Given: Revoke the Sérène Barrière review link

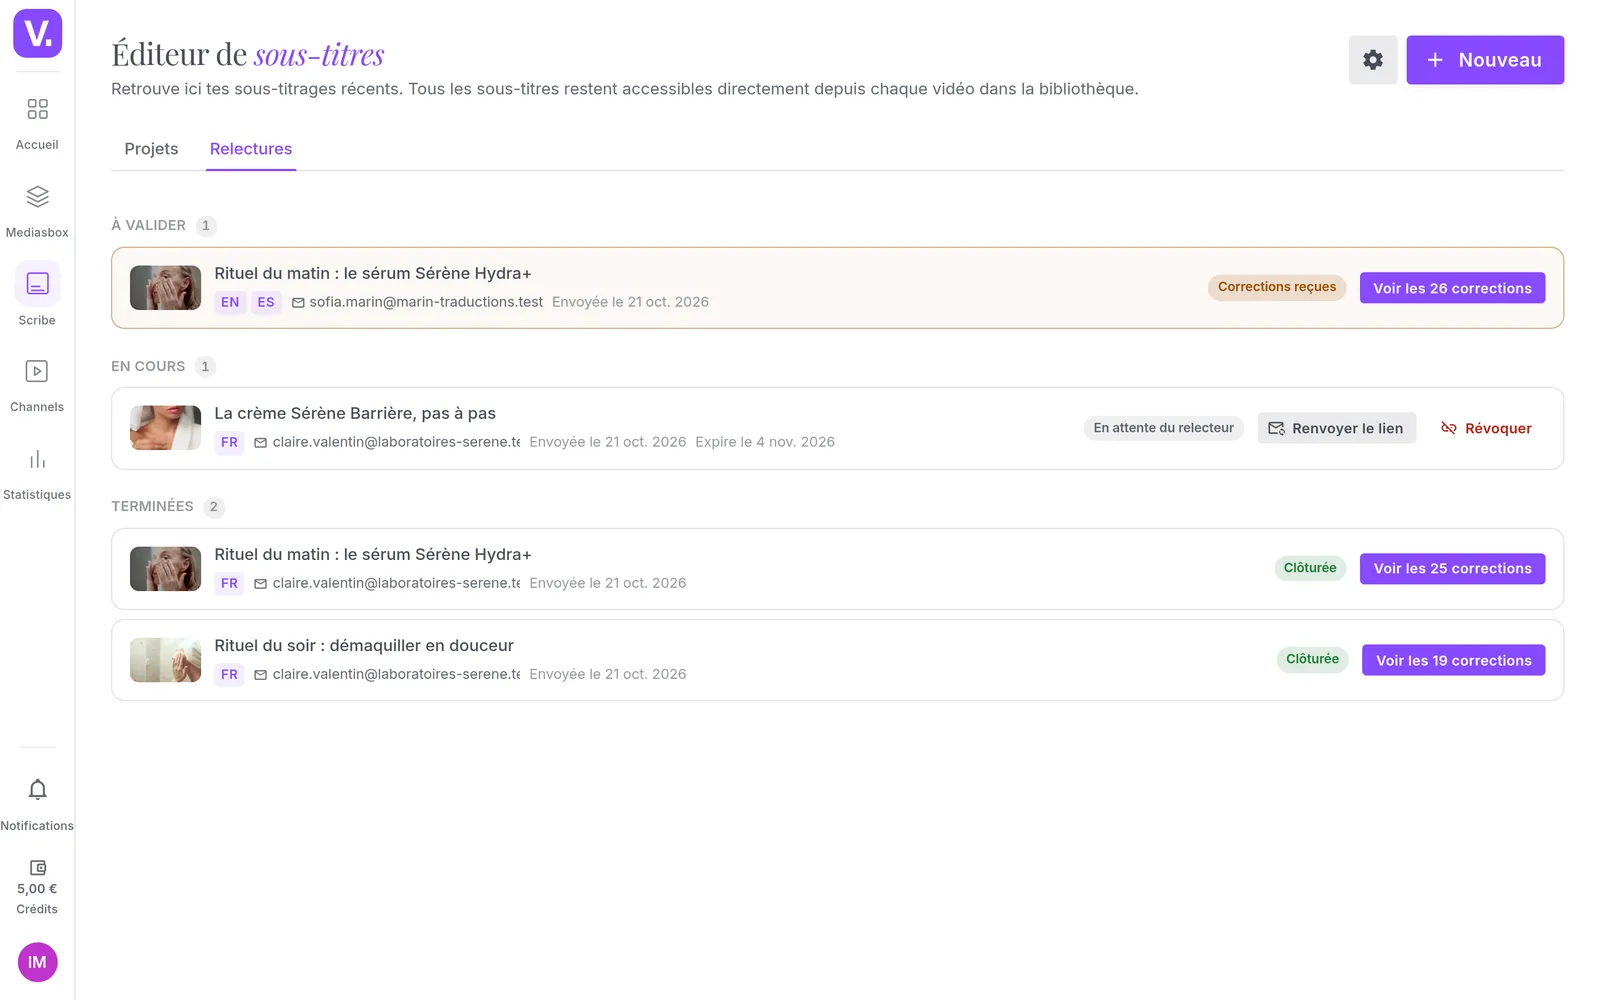Looking at the screenshot, I should pos(1485,428).
